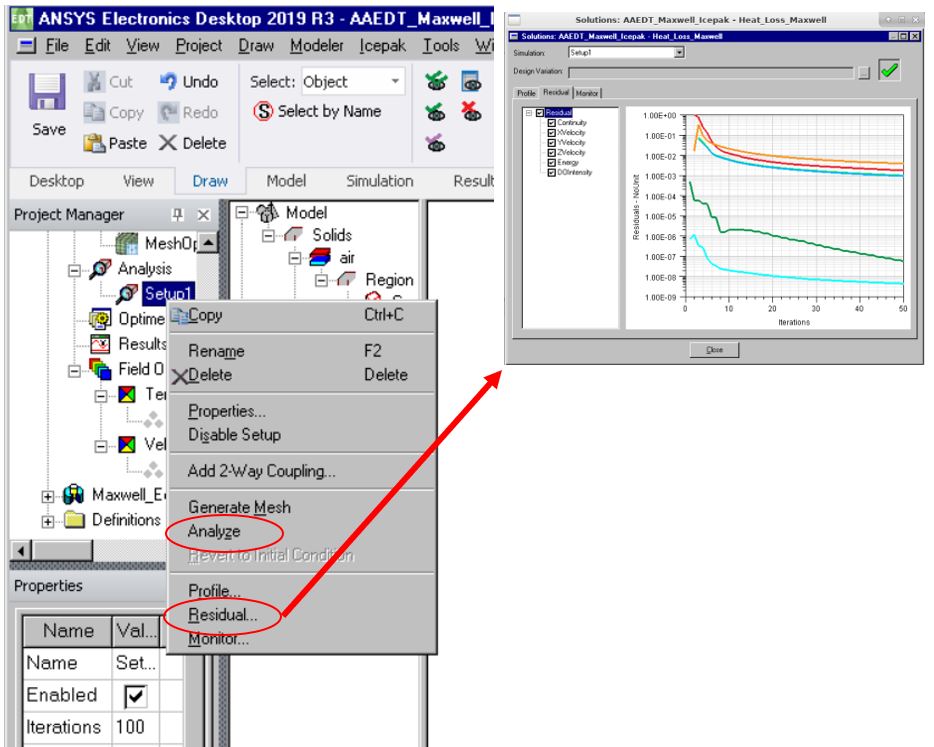Click the Model tree root icon
The width and height of the screenshot is (934, 747).
[267, 212]
